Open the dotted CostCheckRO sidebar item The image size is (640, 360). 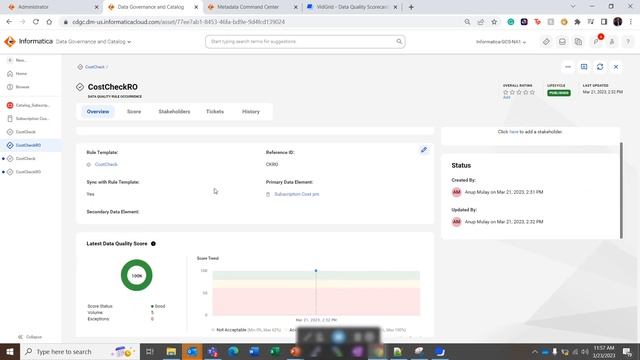point(24,172)
